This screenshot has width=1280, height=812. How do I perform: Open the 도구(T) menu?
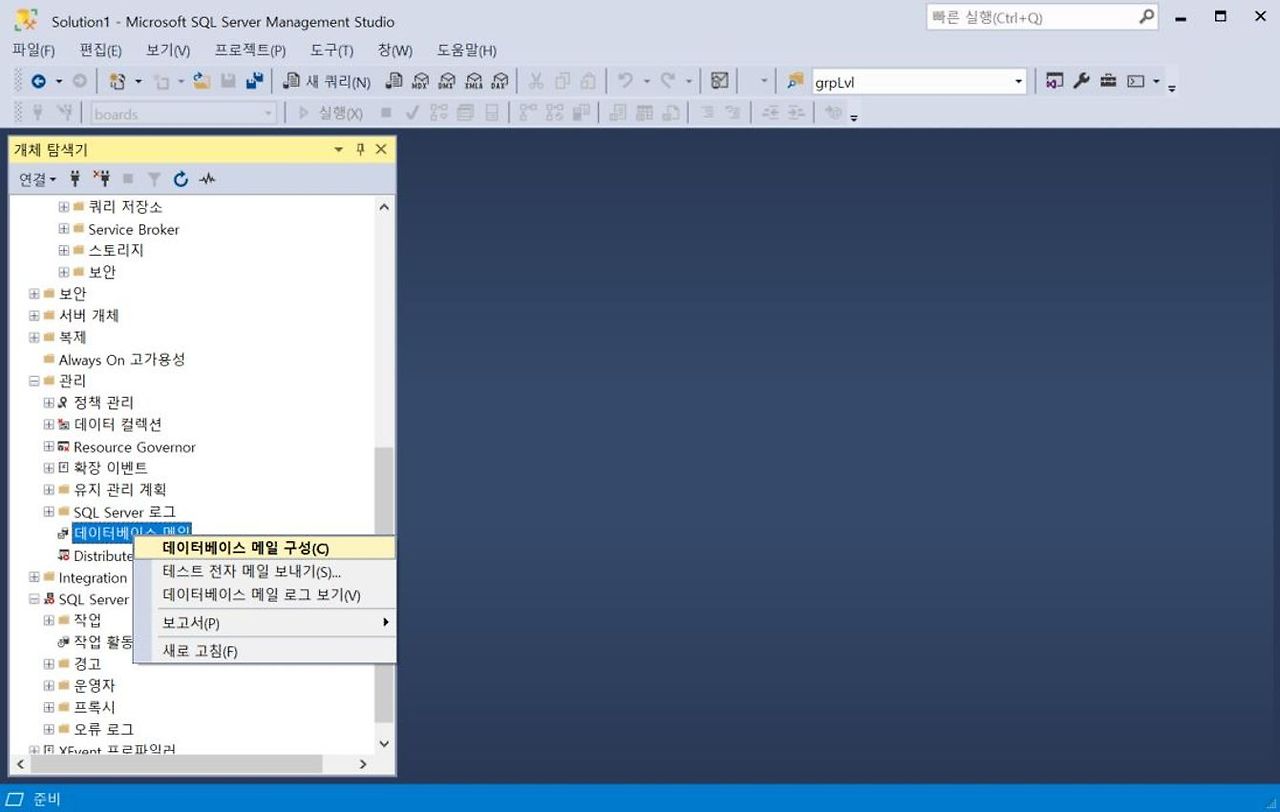click(331, 50)
